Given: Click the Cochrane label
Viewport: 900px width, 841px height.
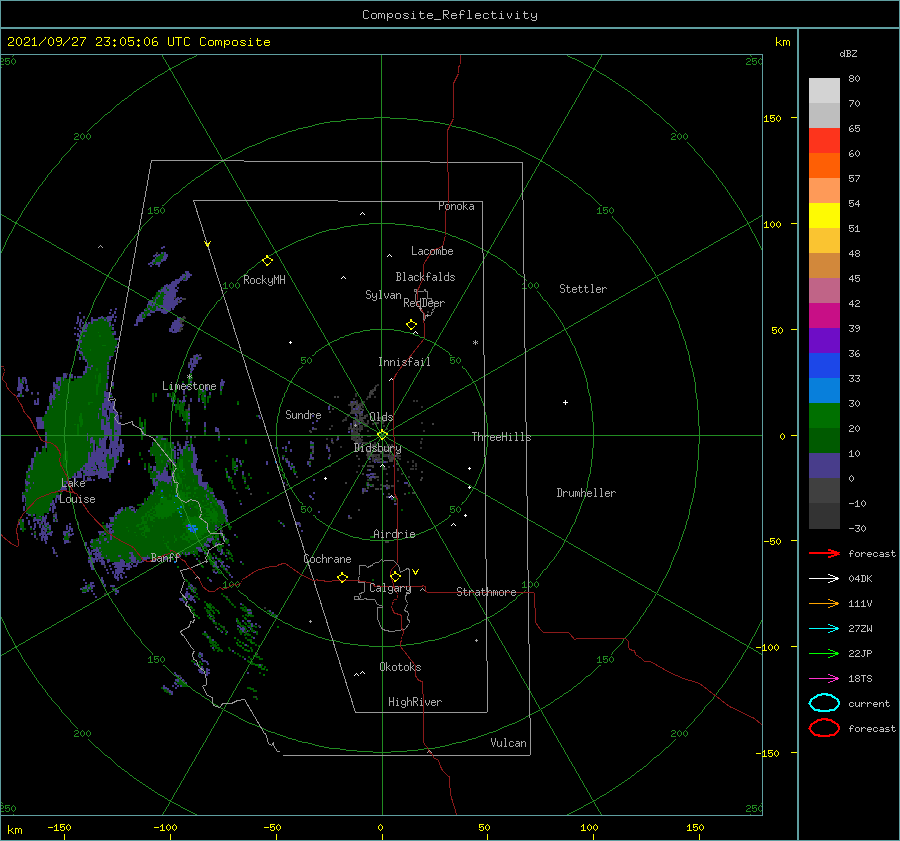Looking at the screenshot, I should coord(327,559).
